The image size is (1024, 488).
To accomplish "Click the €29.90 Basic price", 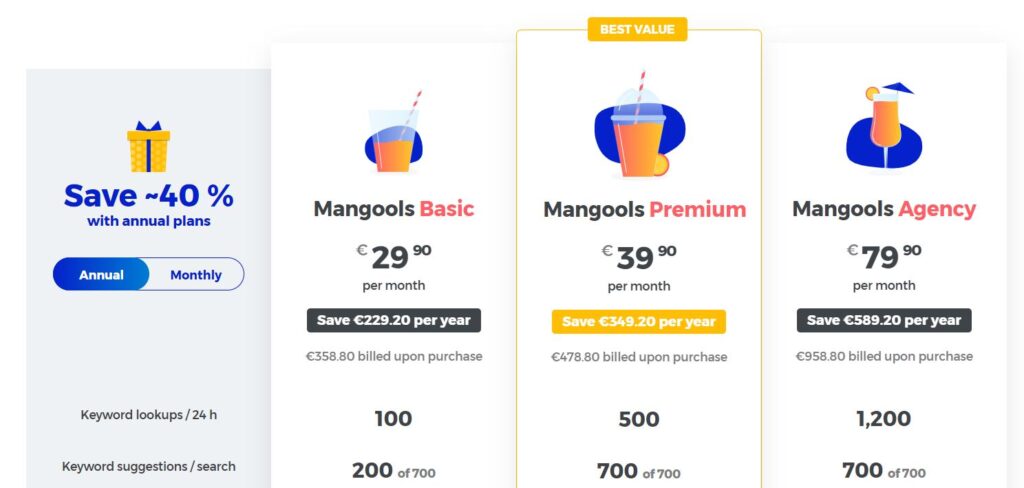I will pos(393,257).
